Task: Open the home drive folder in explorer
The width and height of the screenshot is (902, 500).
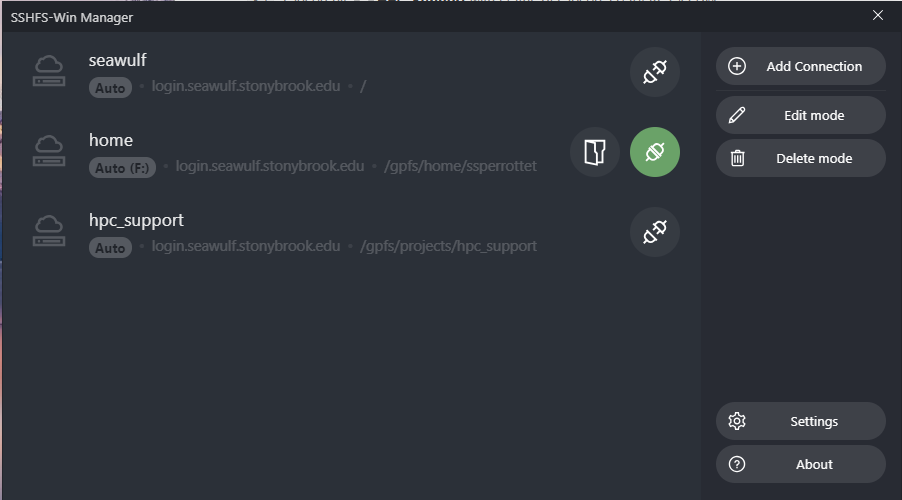Action: click(x=595, y=152)
